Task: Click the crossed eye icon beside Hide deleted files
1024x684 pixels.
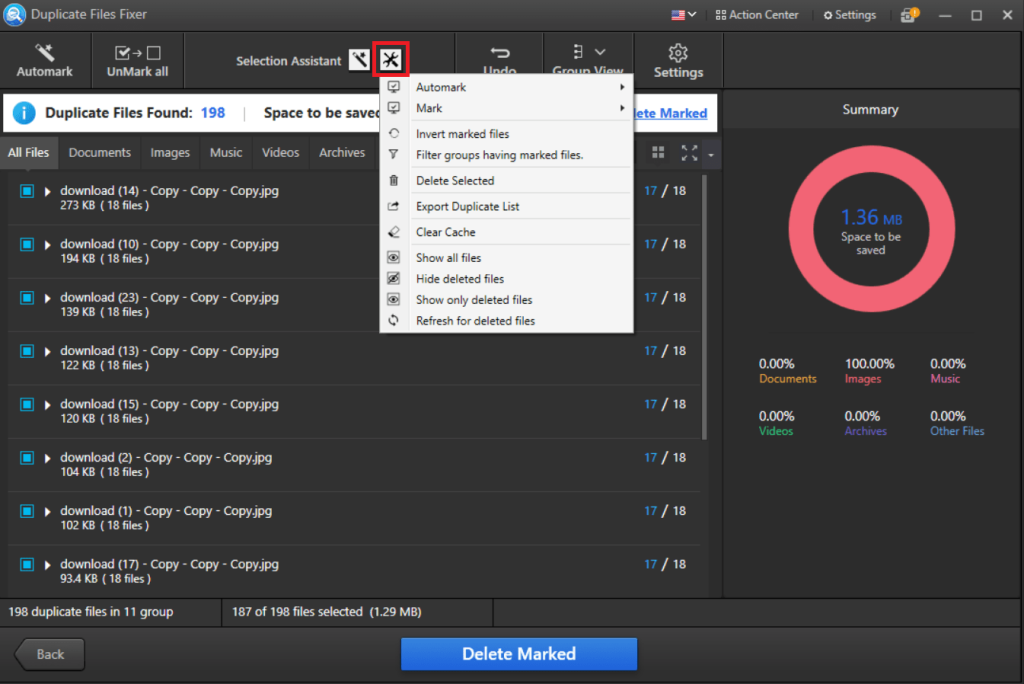Action: (394, 278)
